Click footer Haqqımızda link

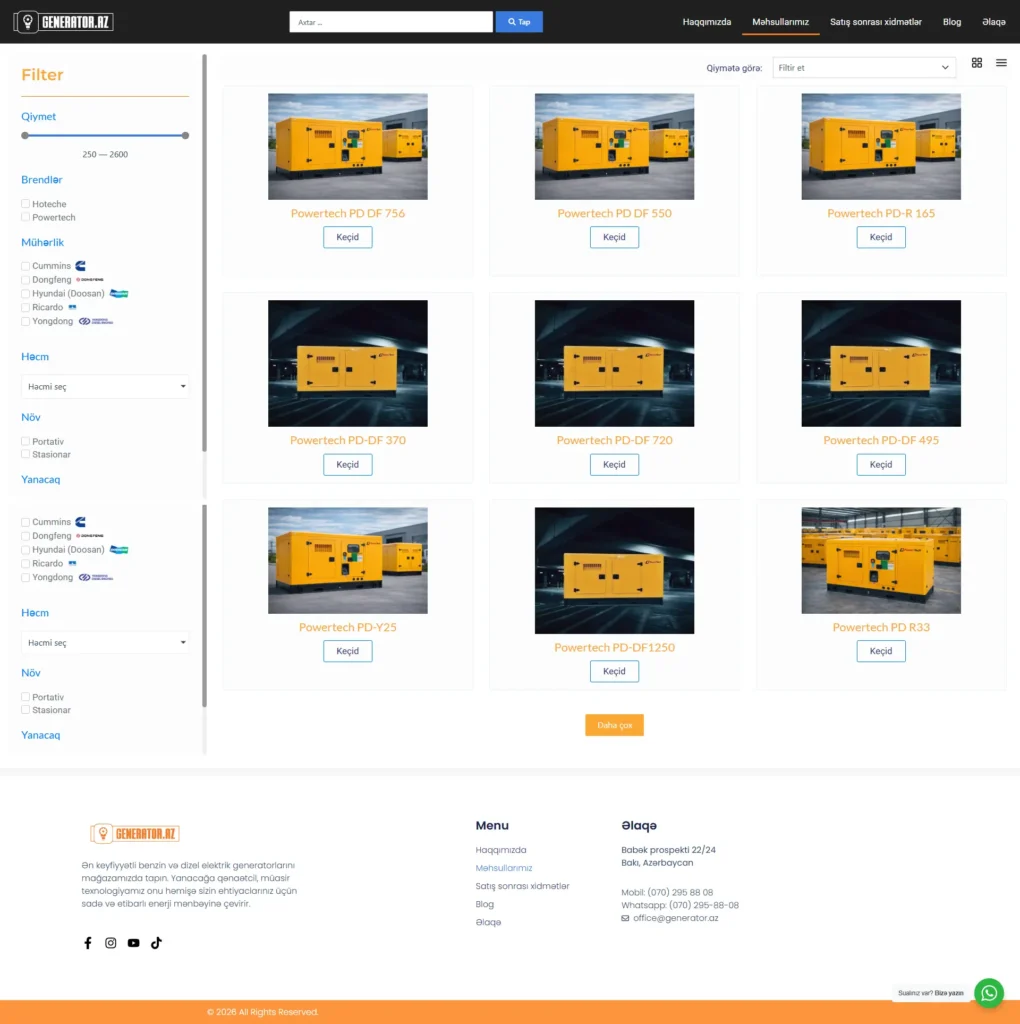tap(501, 850)
